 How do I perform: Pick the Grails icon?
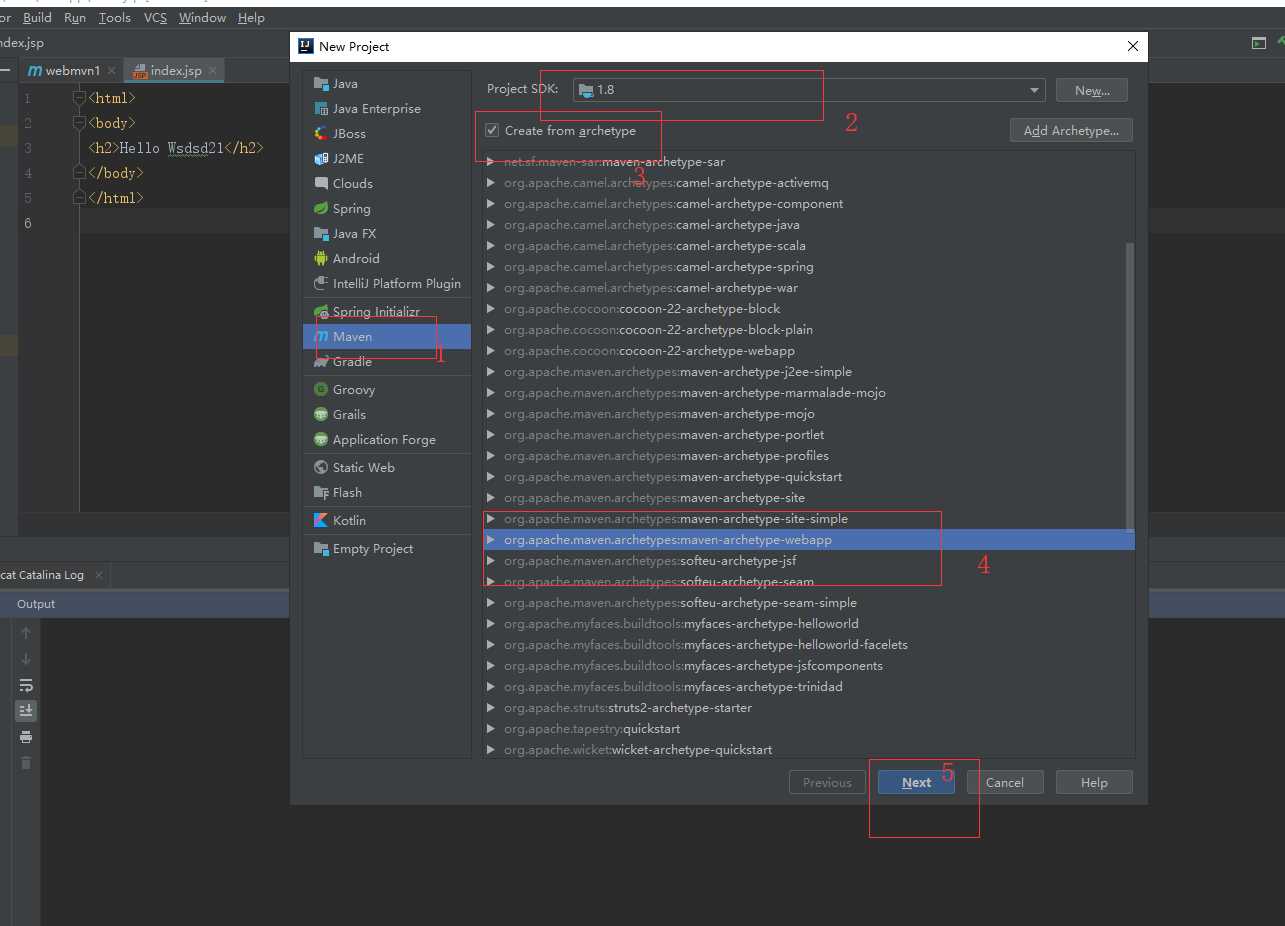point(320,415)
